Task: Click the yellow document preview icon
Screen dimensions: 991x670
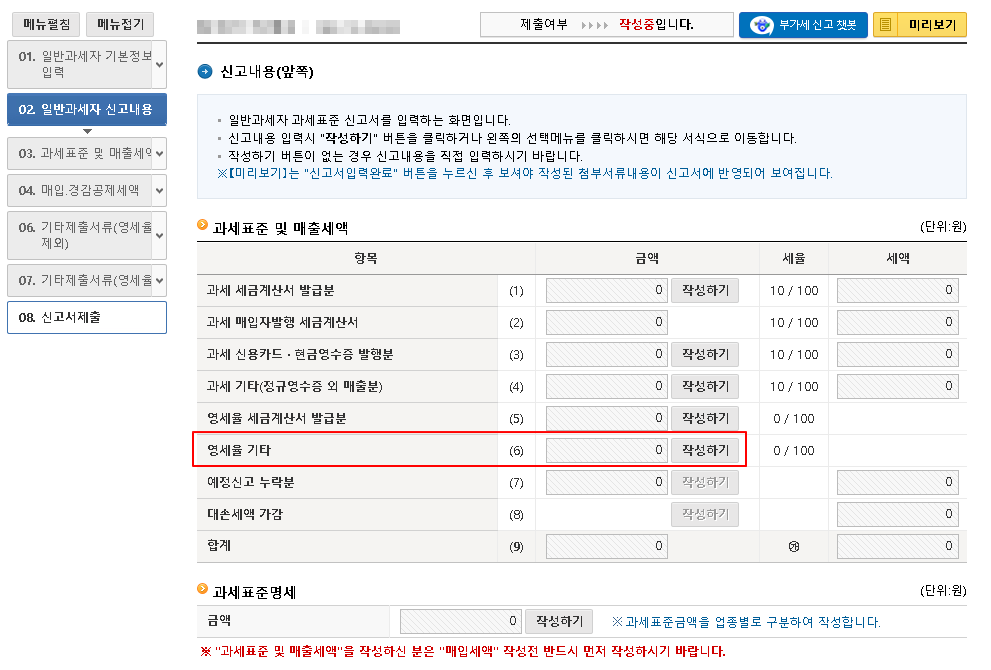Action: 885,25
